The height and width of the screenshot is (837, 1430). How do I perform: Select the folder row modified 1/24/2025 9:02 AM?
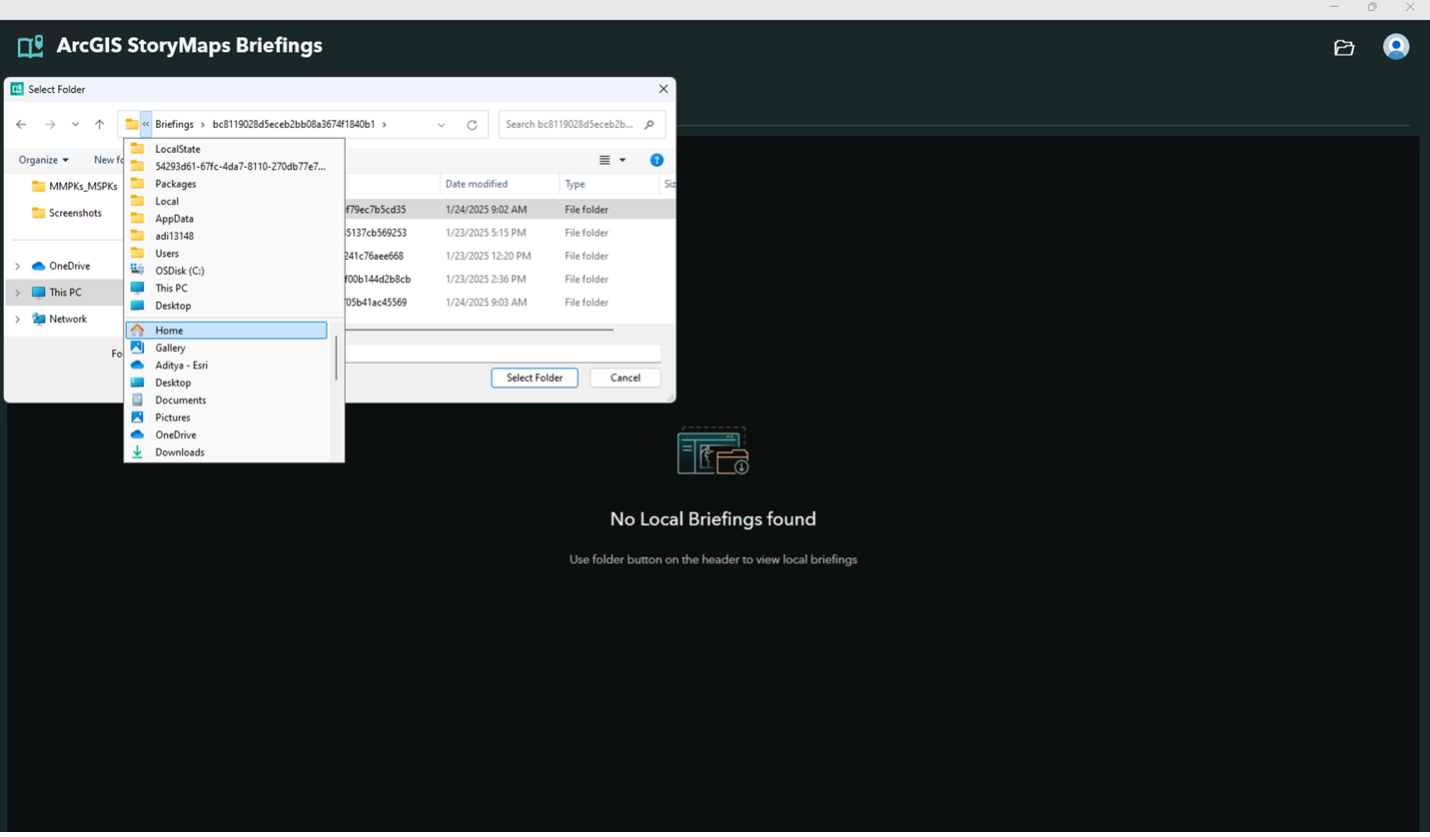point(510,210)
